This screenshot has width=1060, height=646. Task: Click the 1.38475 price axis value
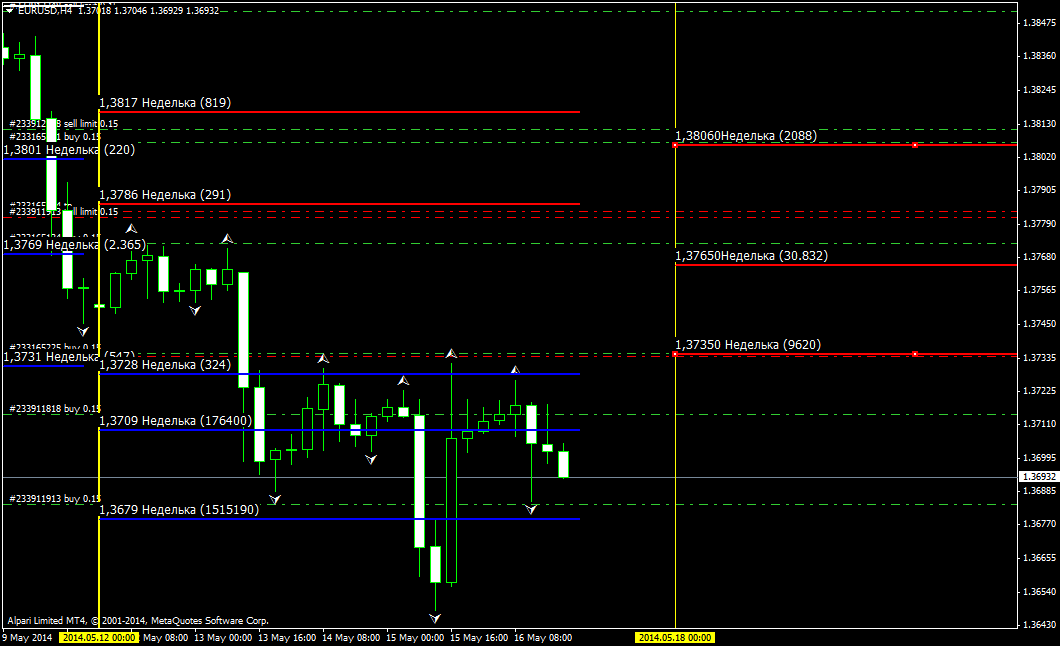pos(1040,23)
